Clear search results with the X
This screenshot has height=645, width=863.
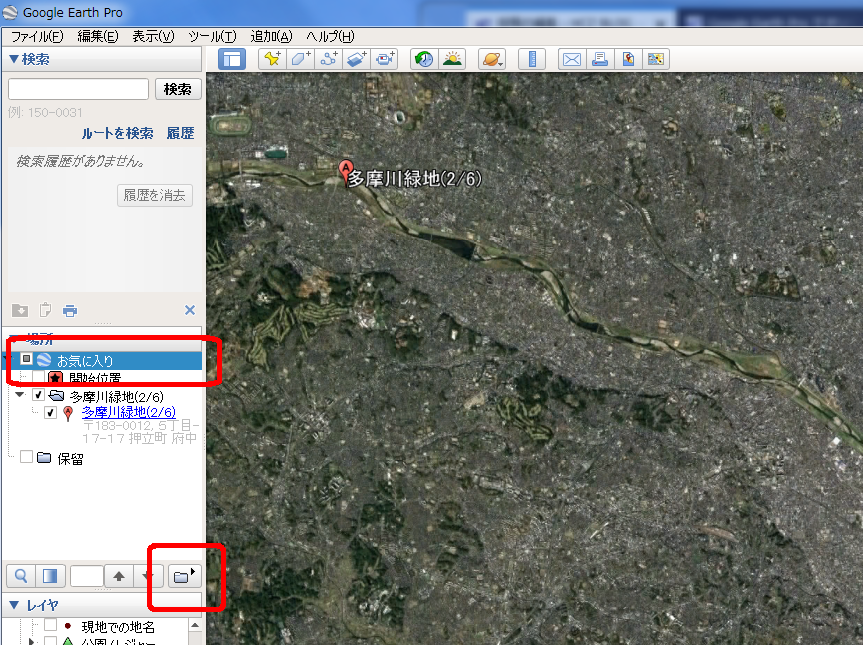(x=190, y=310)
